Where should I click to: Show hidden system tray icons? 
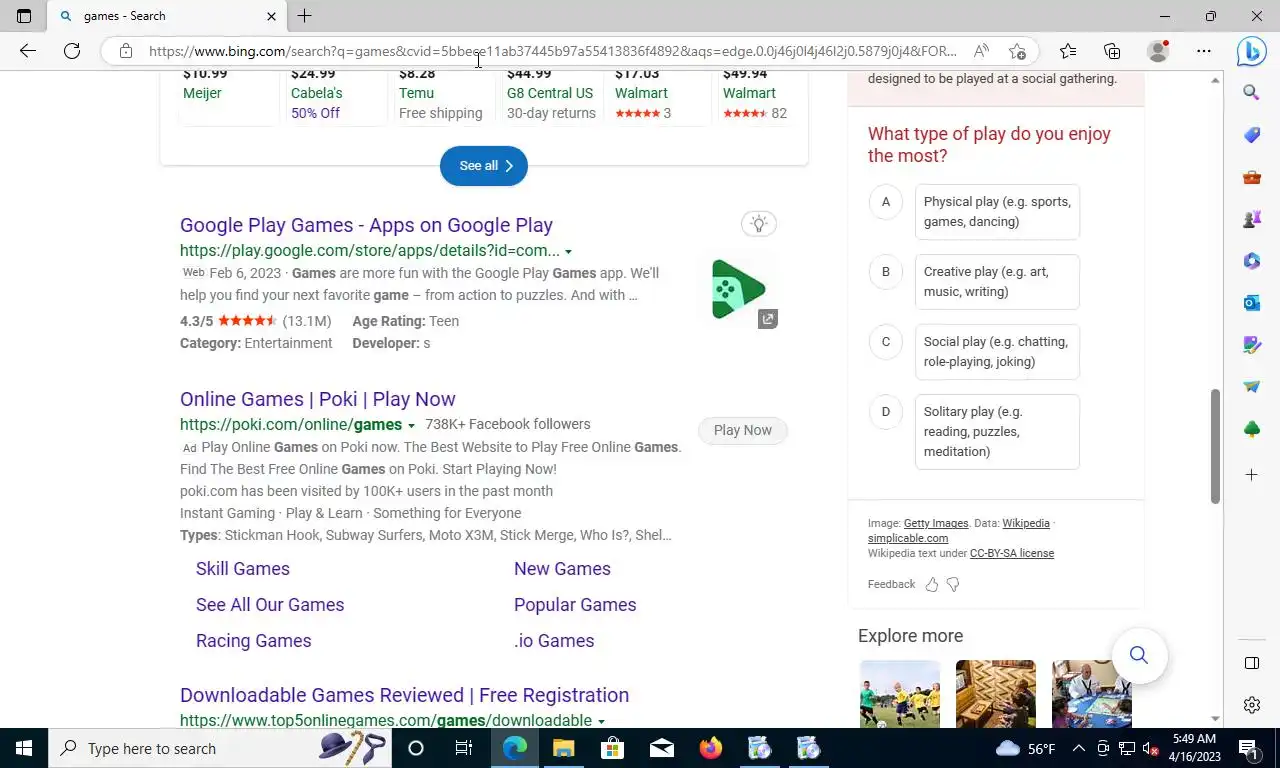pos(1078,748)
